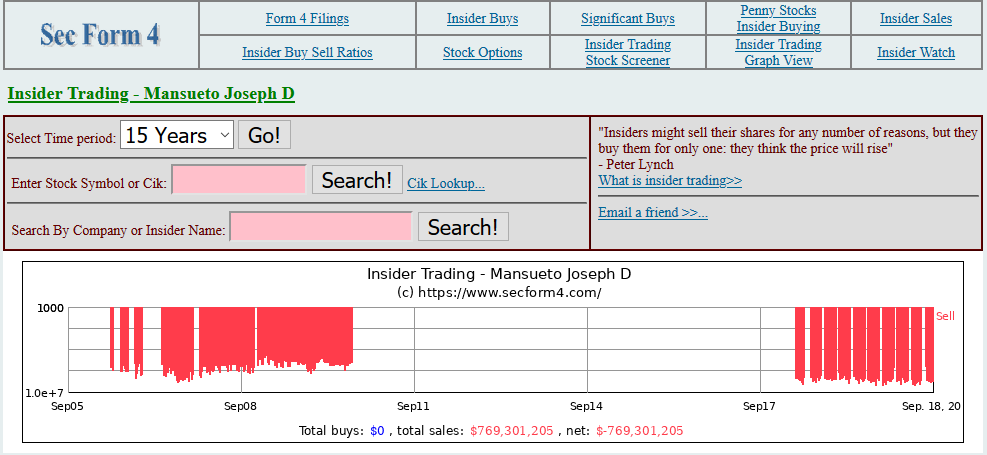Click the Select Time period label
Viewport: 987px width, 455px height.
(62, 138)
